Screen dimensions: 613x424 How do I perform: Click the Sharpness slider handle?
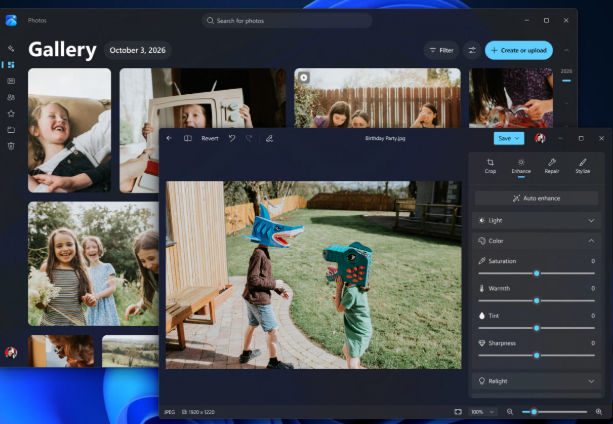click(x=537, y=355)
